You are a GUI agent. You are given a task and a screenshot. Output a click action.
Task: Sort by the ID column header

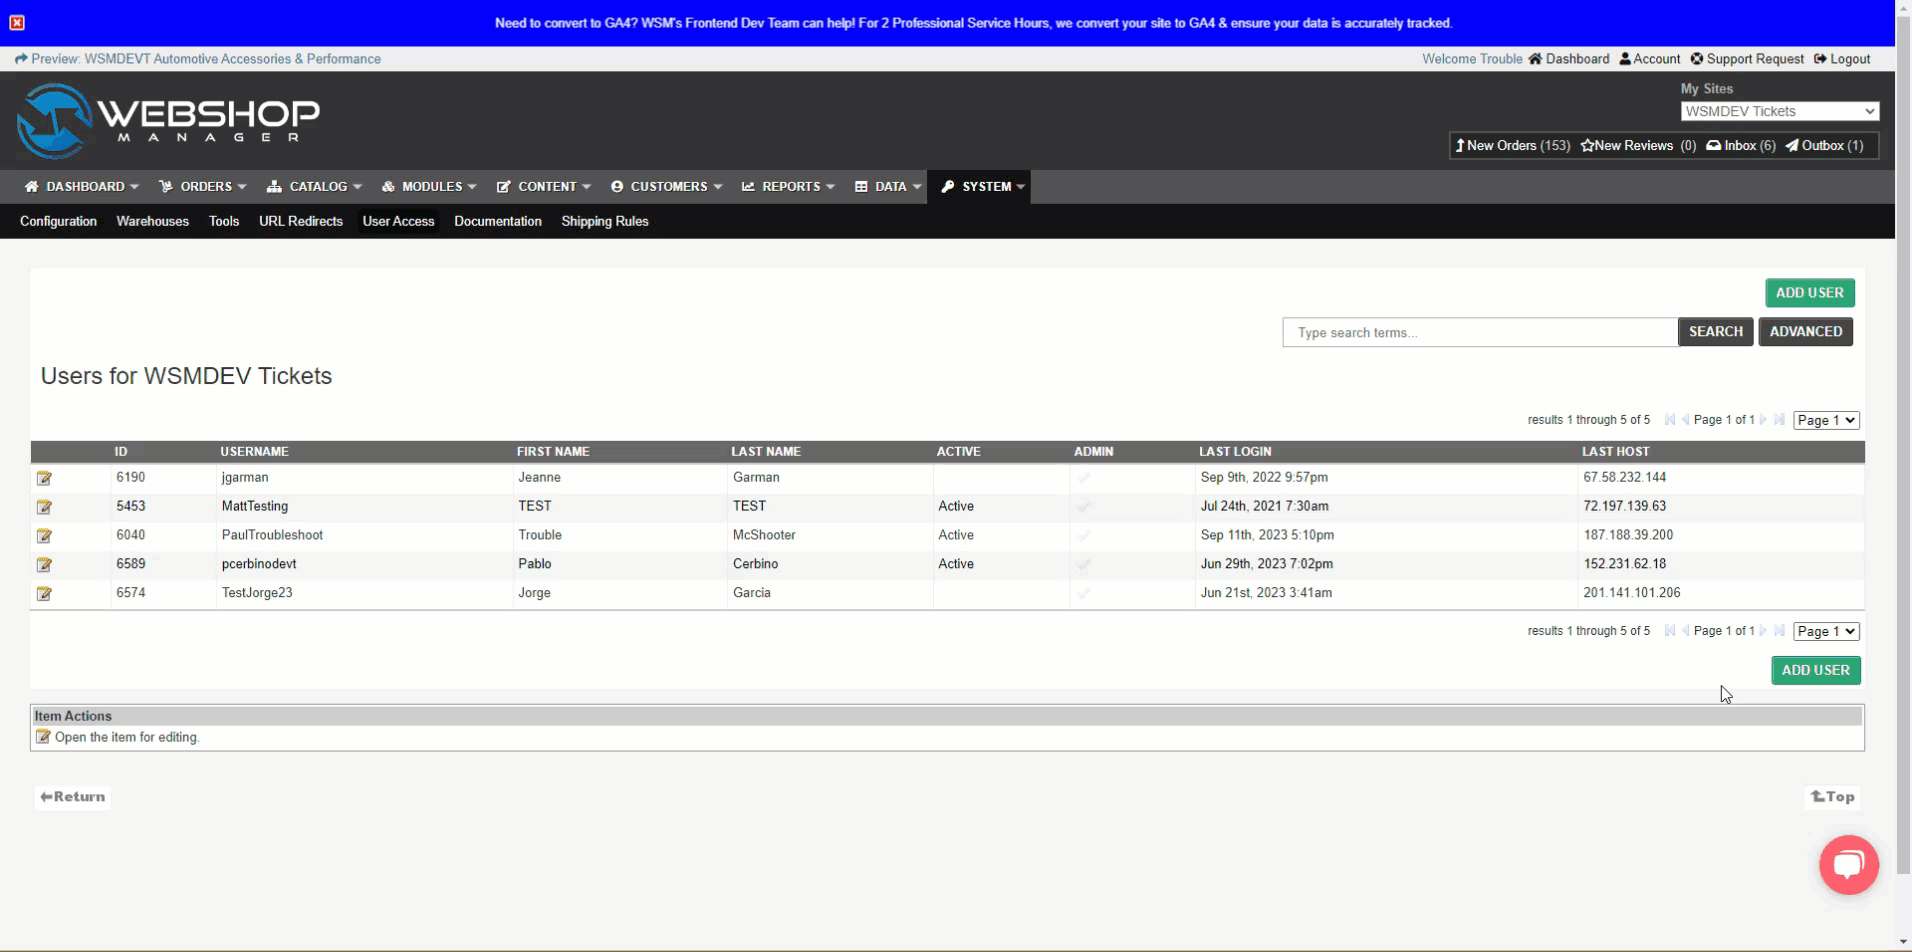pos(121,452)
